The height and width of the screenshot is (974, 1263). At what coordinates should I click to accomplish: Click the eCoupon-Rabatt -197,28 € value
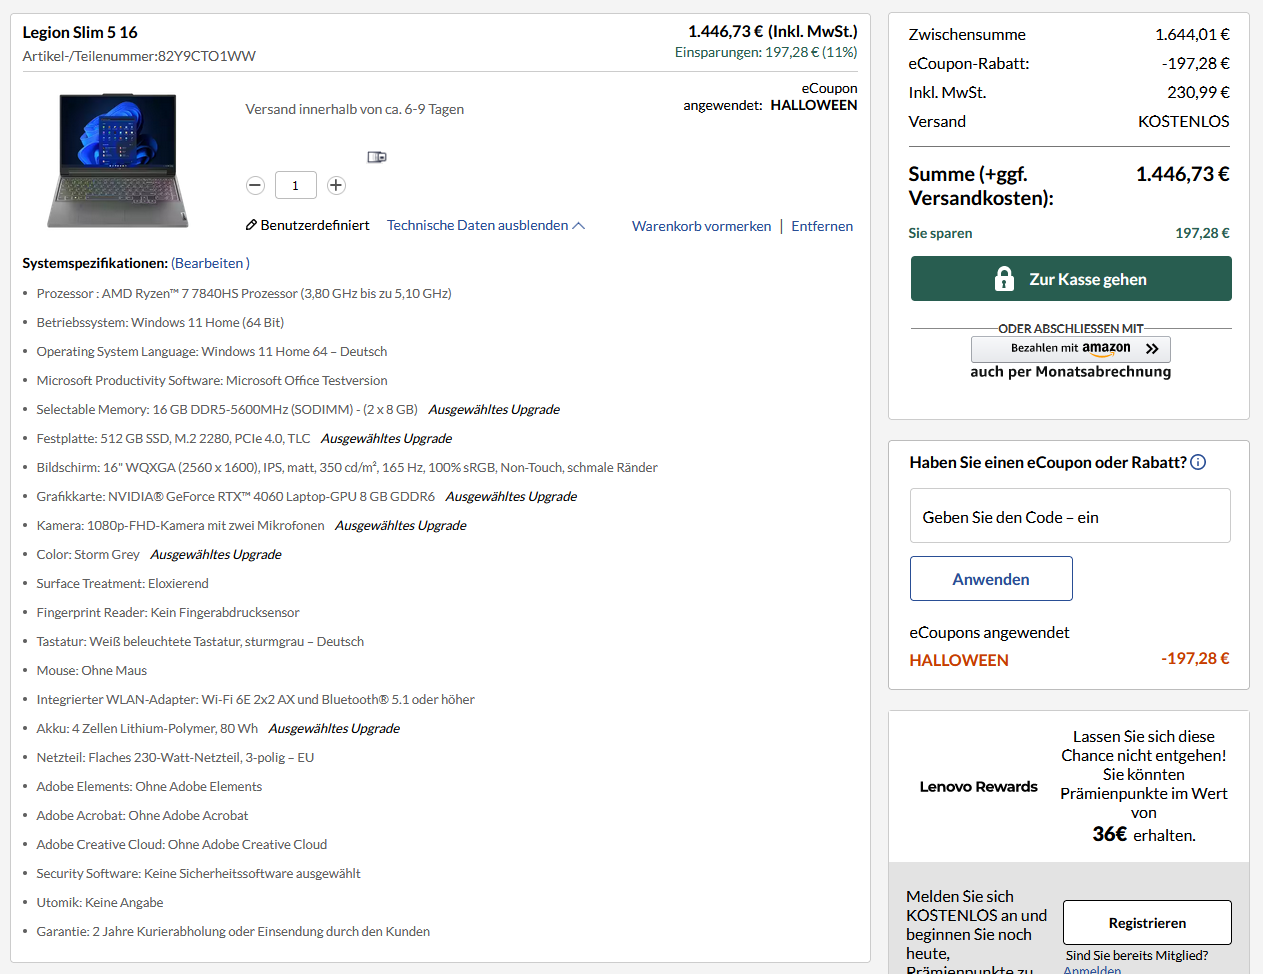click(x=1196, y=63)
